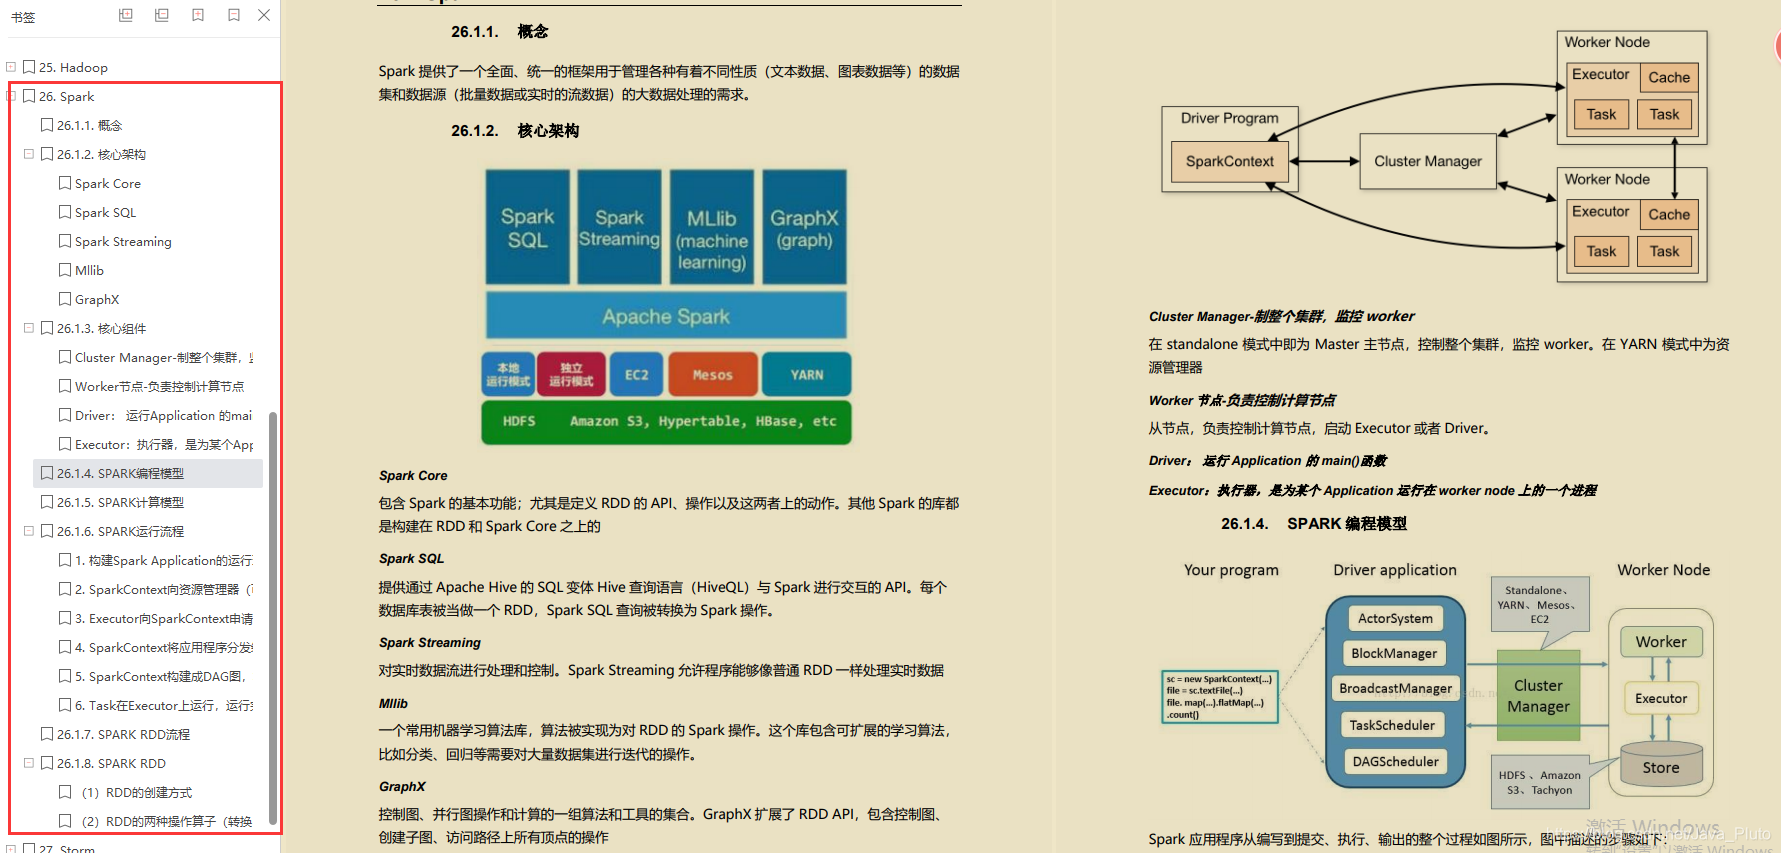The width and height of the screenshot is (1781, 853).
Task: Collapse the 26.1.2. 核心架构 tree node
Action: [x=29, y=154]
